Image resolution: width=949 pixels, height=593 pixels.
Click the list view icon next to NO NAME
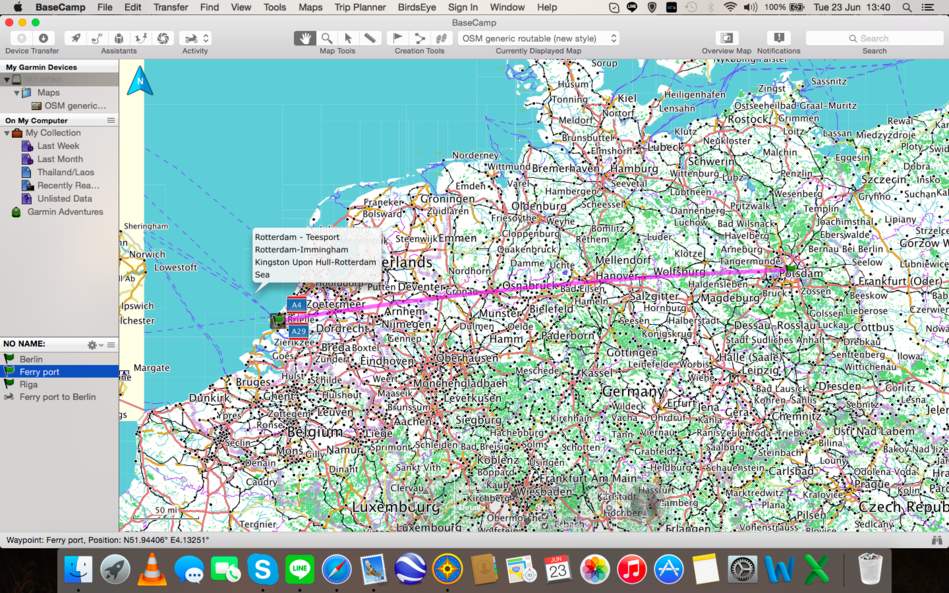pos(111,344)
